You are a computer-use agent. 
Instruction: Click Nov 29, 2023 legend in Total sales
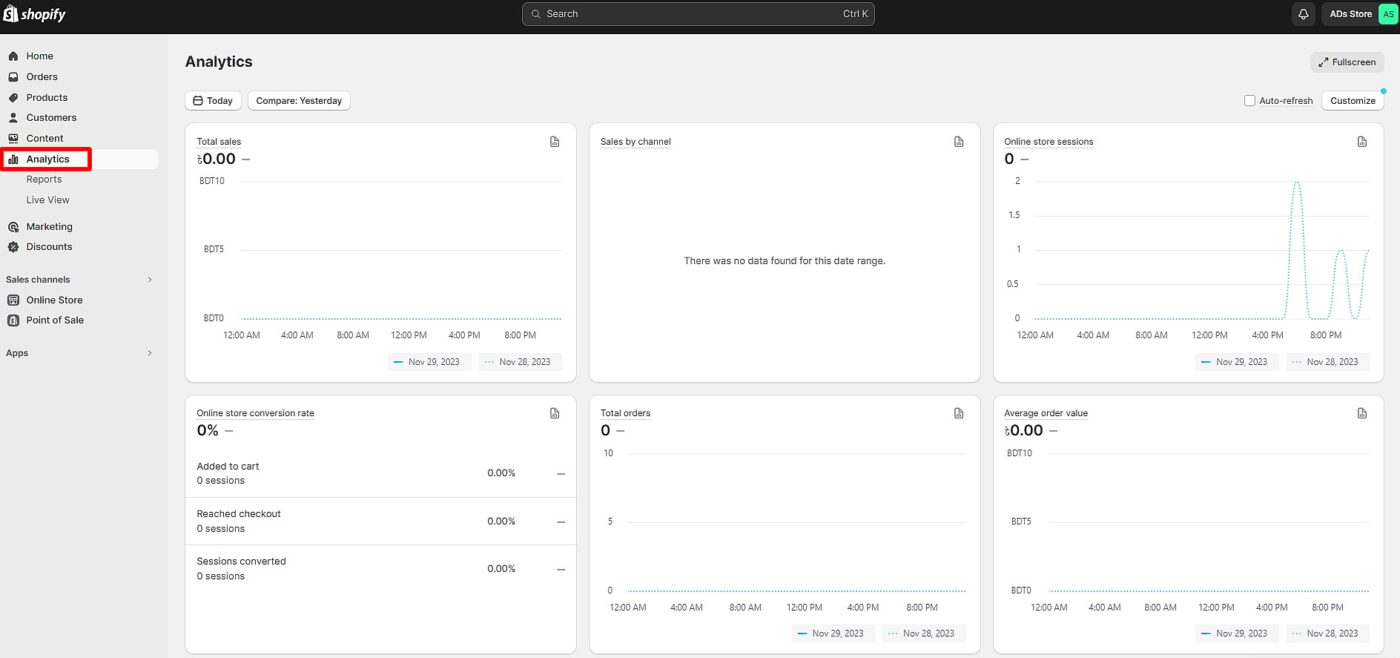427,362
